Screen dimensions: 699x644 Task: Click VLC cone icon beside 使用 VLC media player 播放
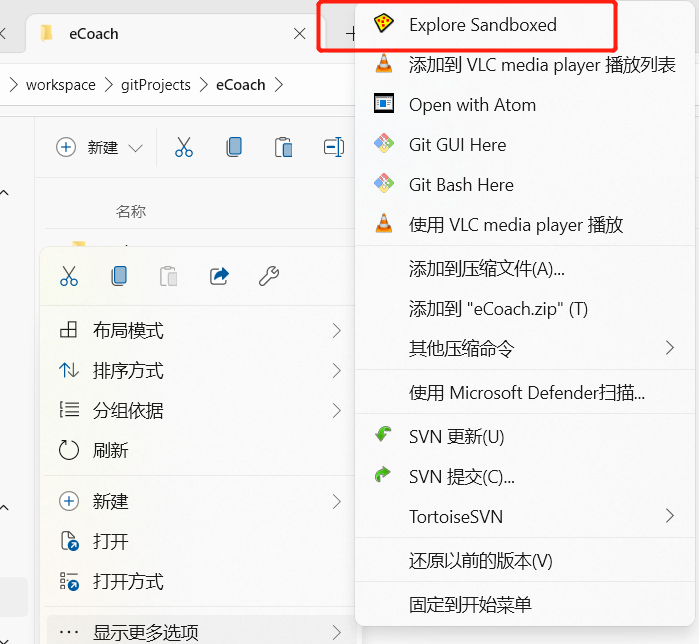[384, 223]
